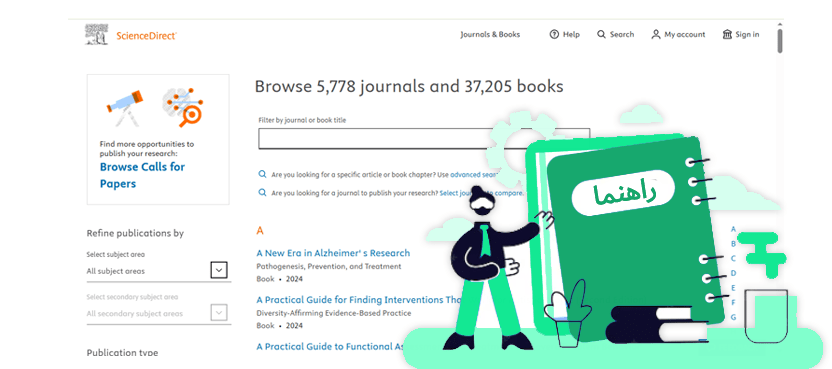Jump to letter A in alphabet index
Viewport: 832px width, 369px height.
pyautogui.click(x=733, y=229)
